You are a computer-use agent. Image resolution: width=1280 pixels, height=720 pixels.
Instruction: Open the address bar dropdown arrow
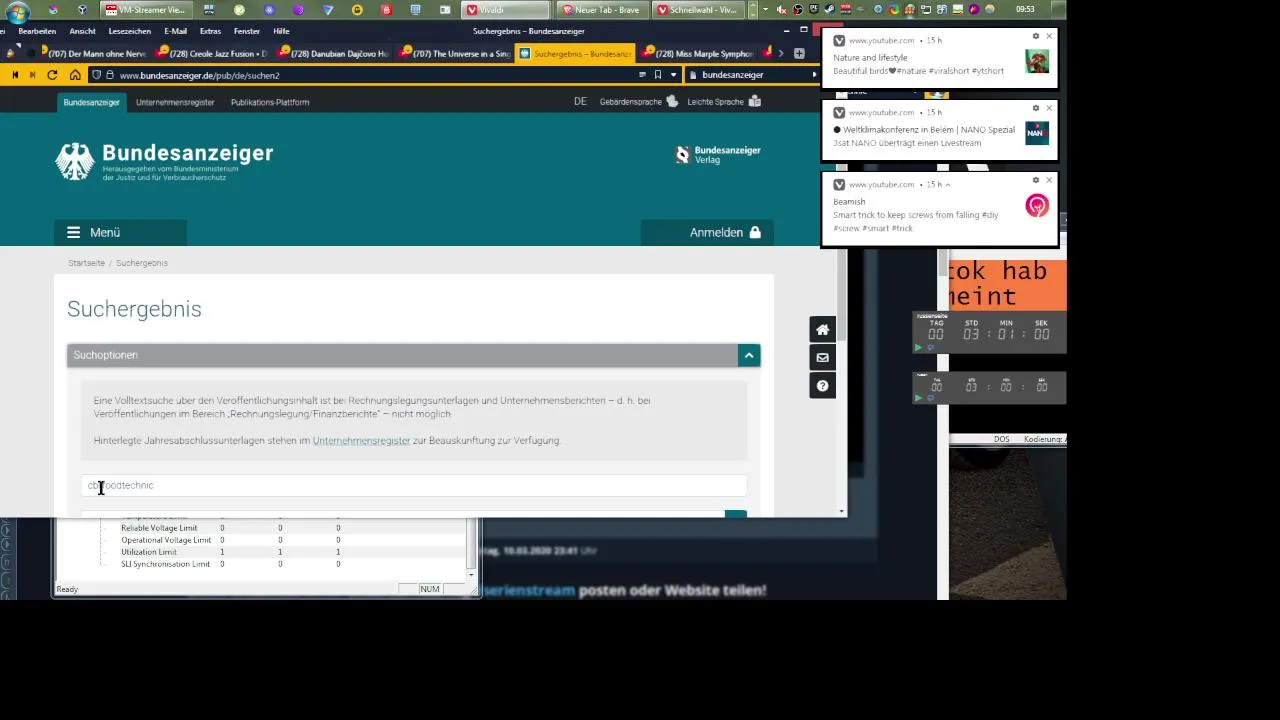tap(674, 75)
